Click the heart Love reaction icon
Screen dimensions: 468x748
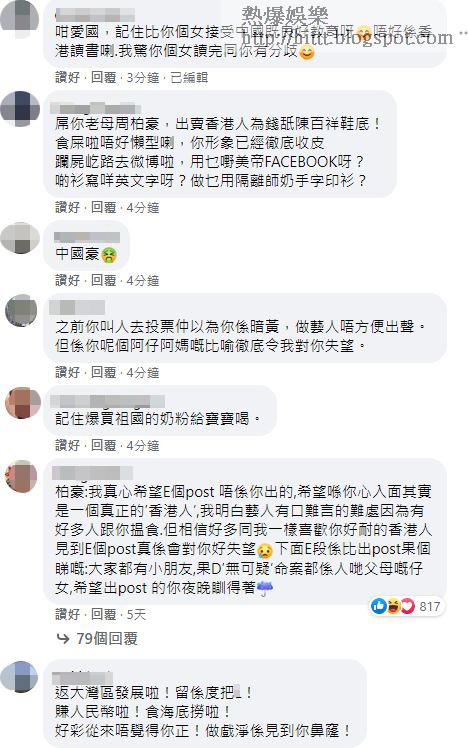coord(407,606)
